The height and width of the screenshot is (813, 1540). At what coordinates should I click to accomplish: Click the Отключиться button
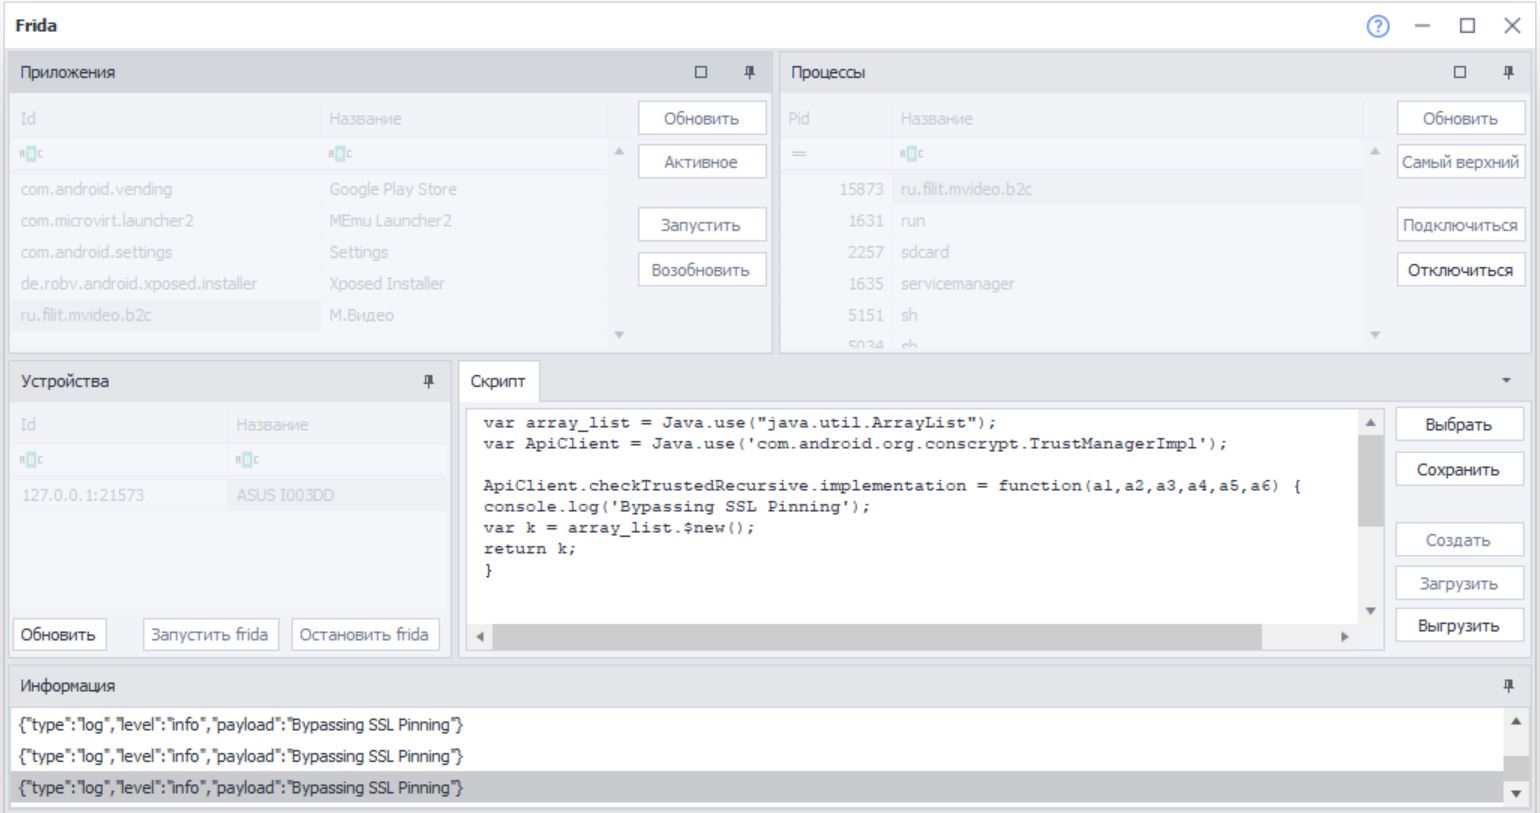point(1460,270)
